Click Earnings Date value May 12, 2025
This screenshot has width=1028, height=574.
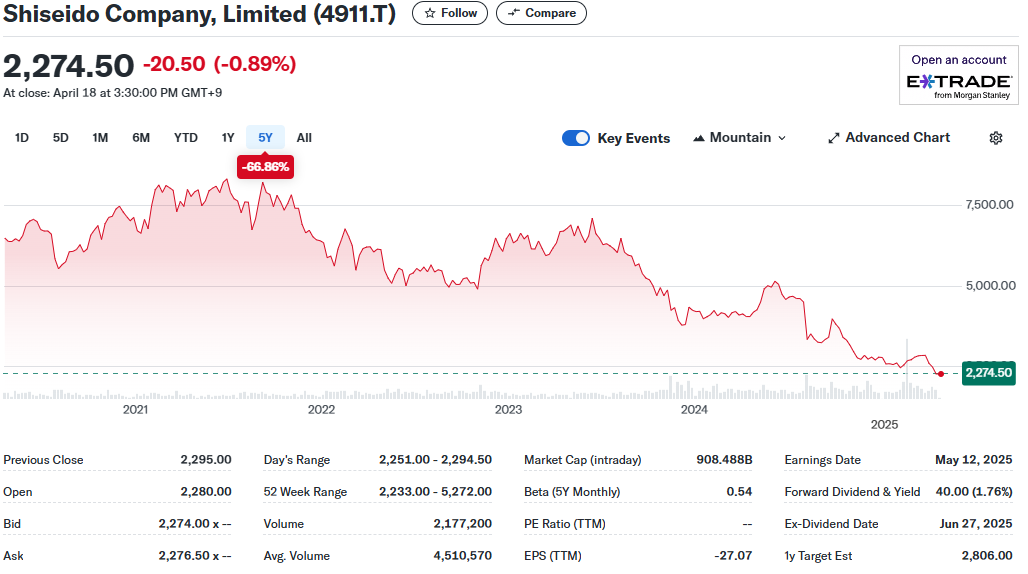coord(974,460)
